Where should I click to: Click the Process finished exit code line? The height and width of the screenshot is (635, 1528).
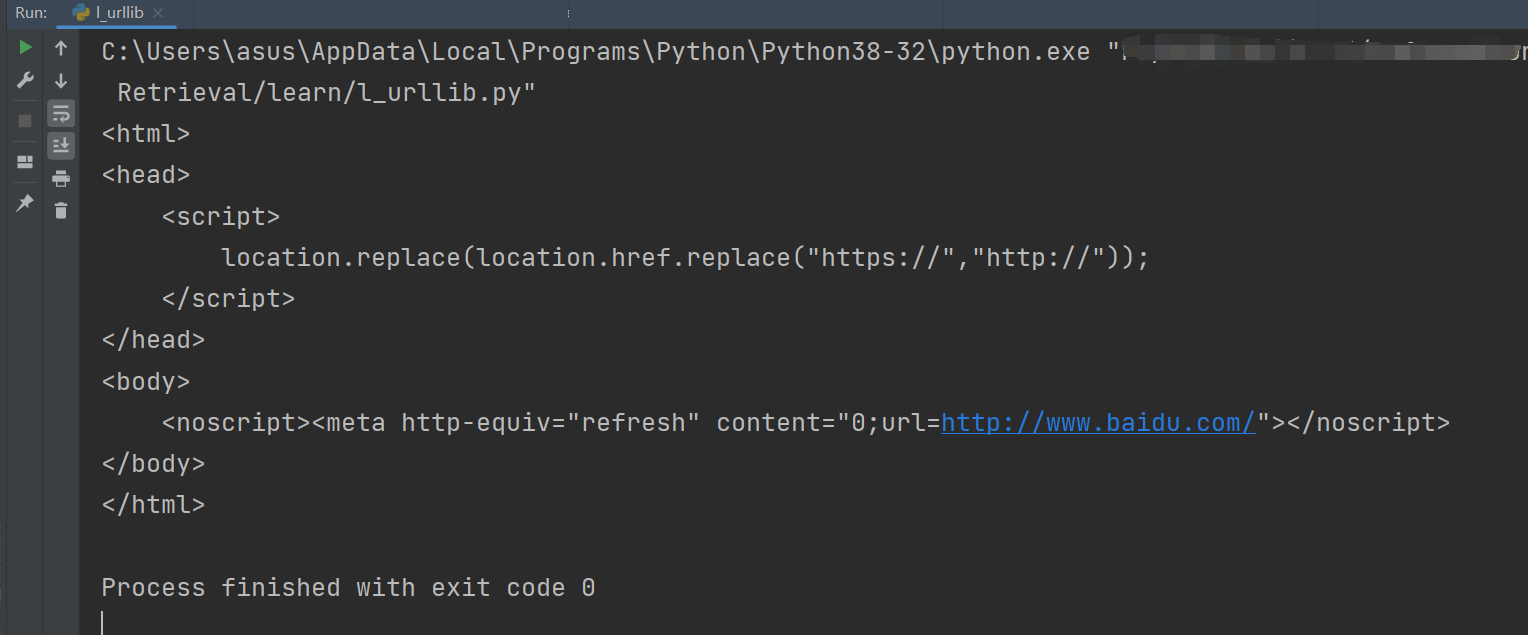tap(348, 587)
